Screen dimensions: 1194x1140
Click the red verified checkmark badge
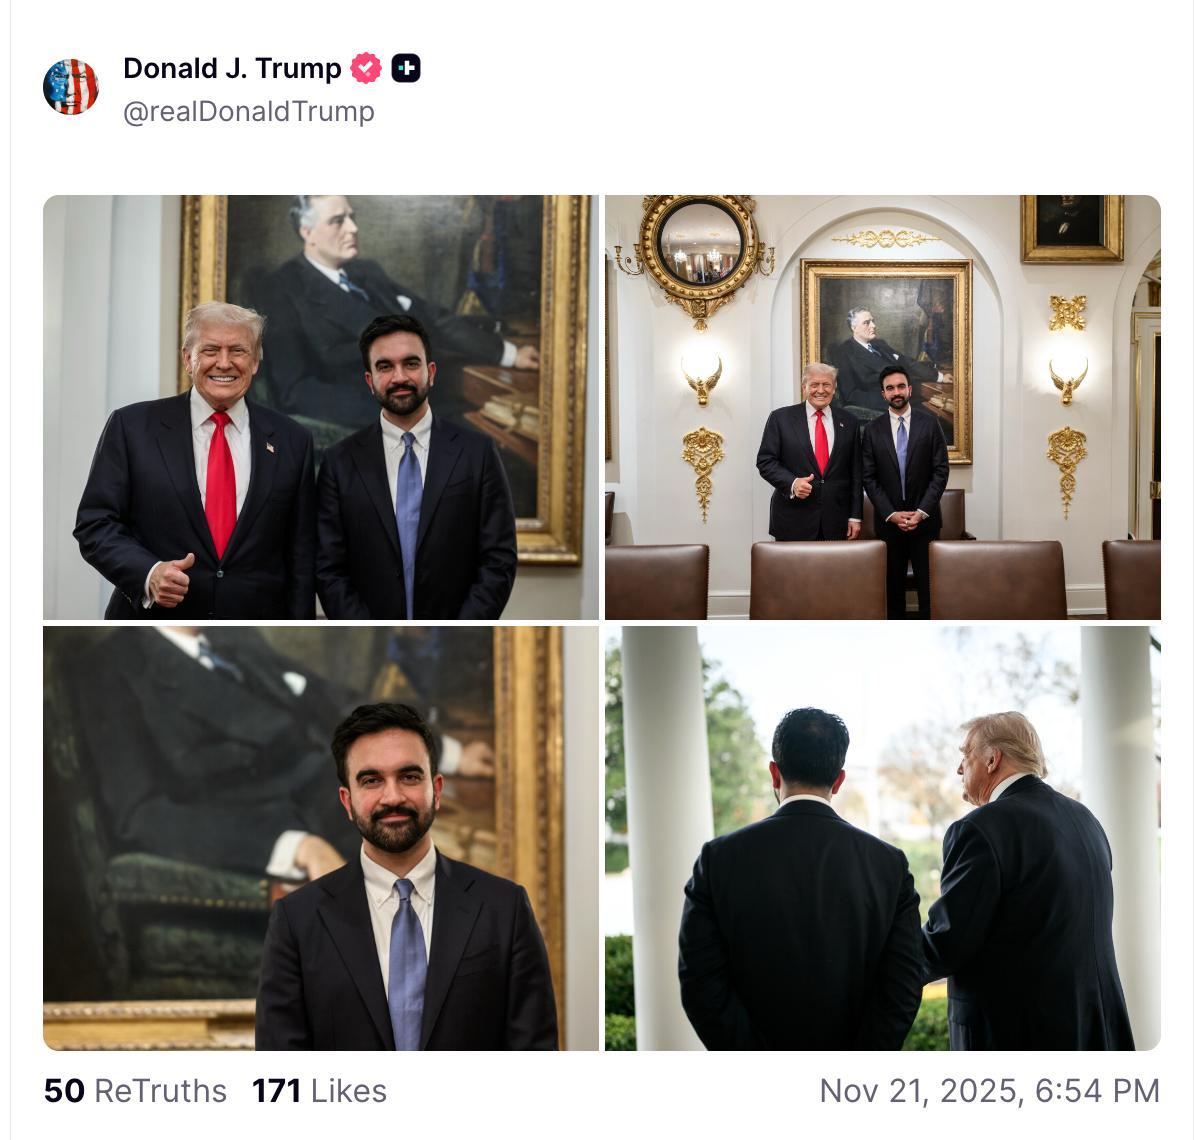click(366, 68)
